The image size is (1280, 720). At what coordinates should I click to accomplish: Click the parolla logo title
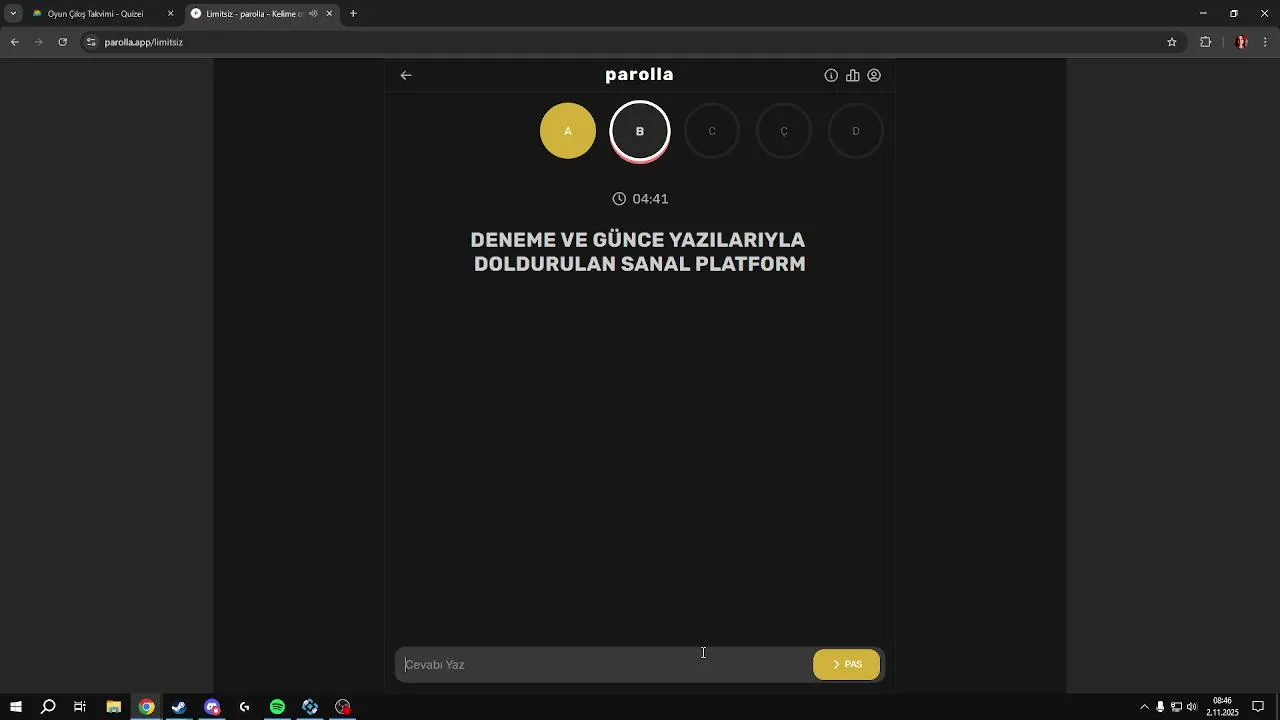tap(639, 75)
